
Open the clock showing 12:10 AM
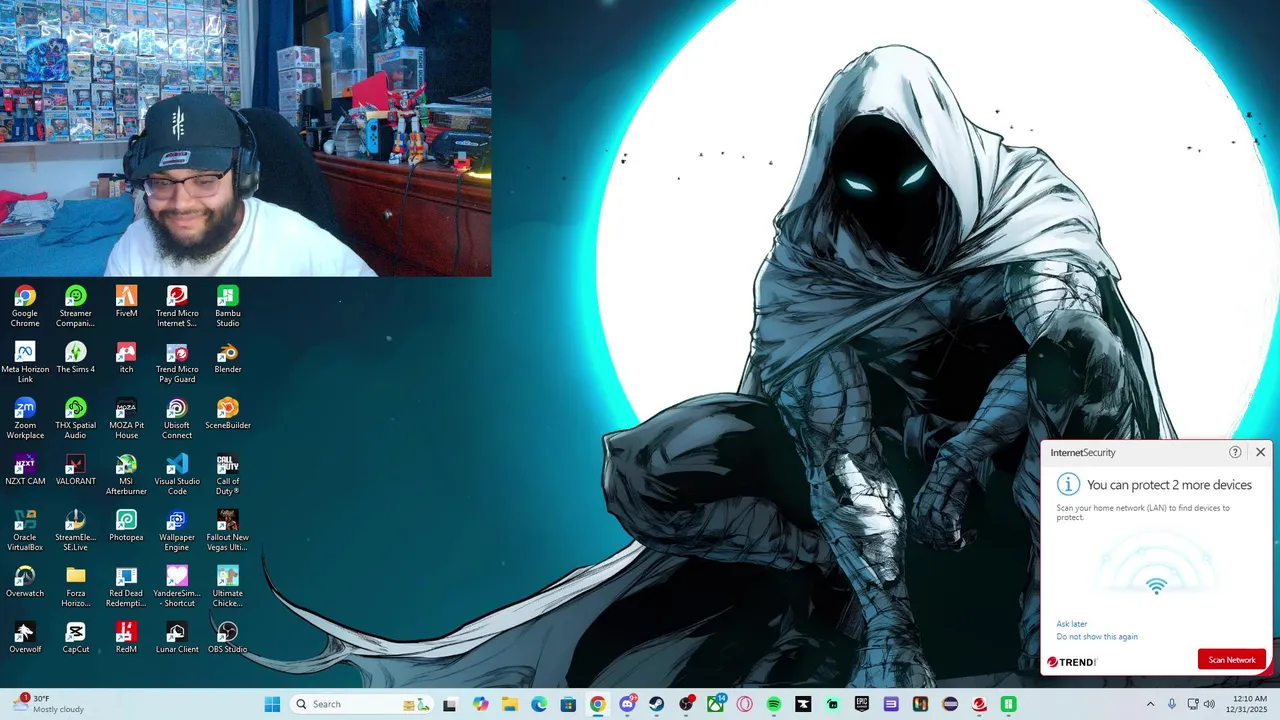click(x=1247, y=704)
